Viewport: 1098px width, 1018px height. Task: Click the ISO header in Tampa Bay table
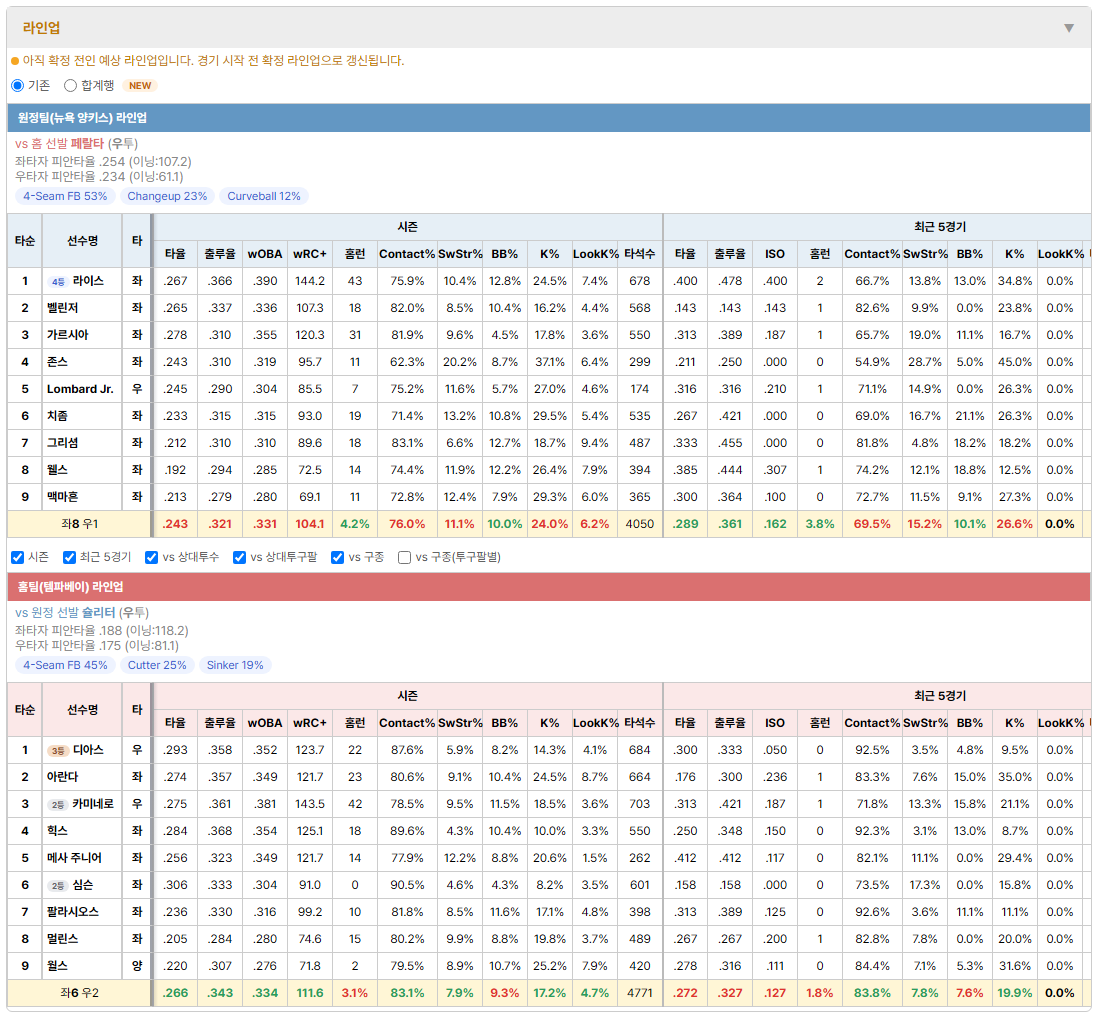click(x=774, y=723)
